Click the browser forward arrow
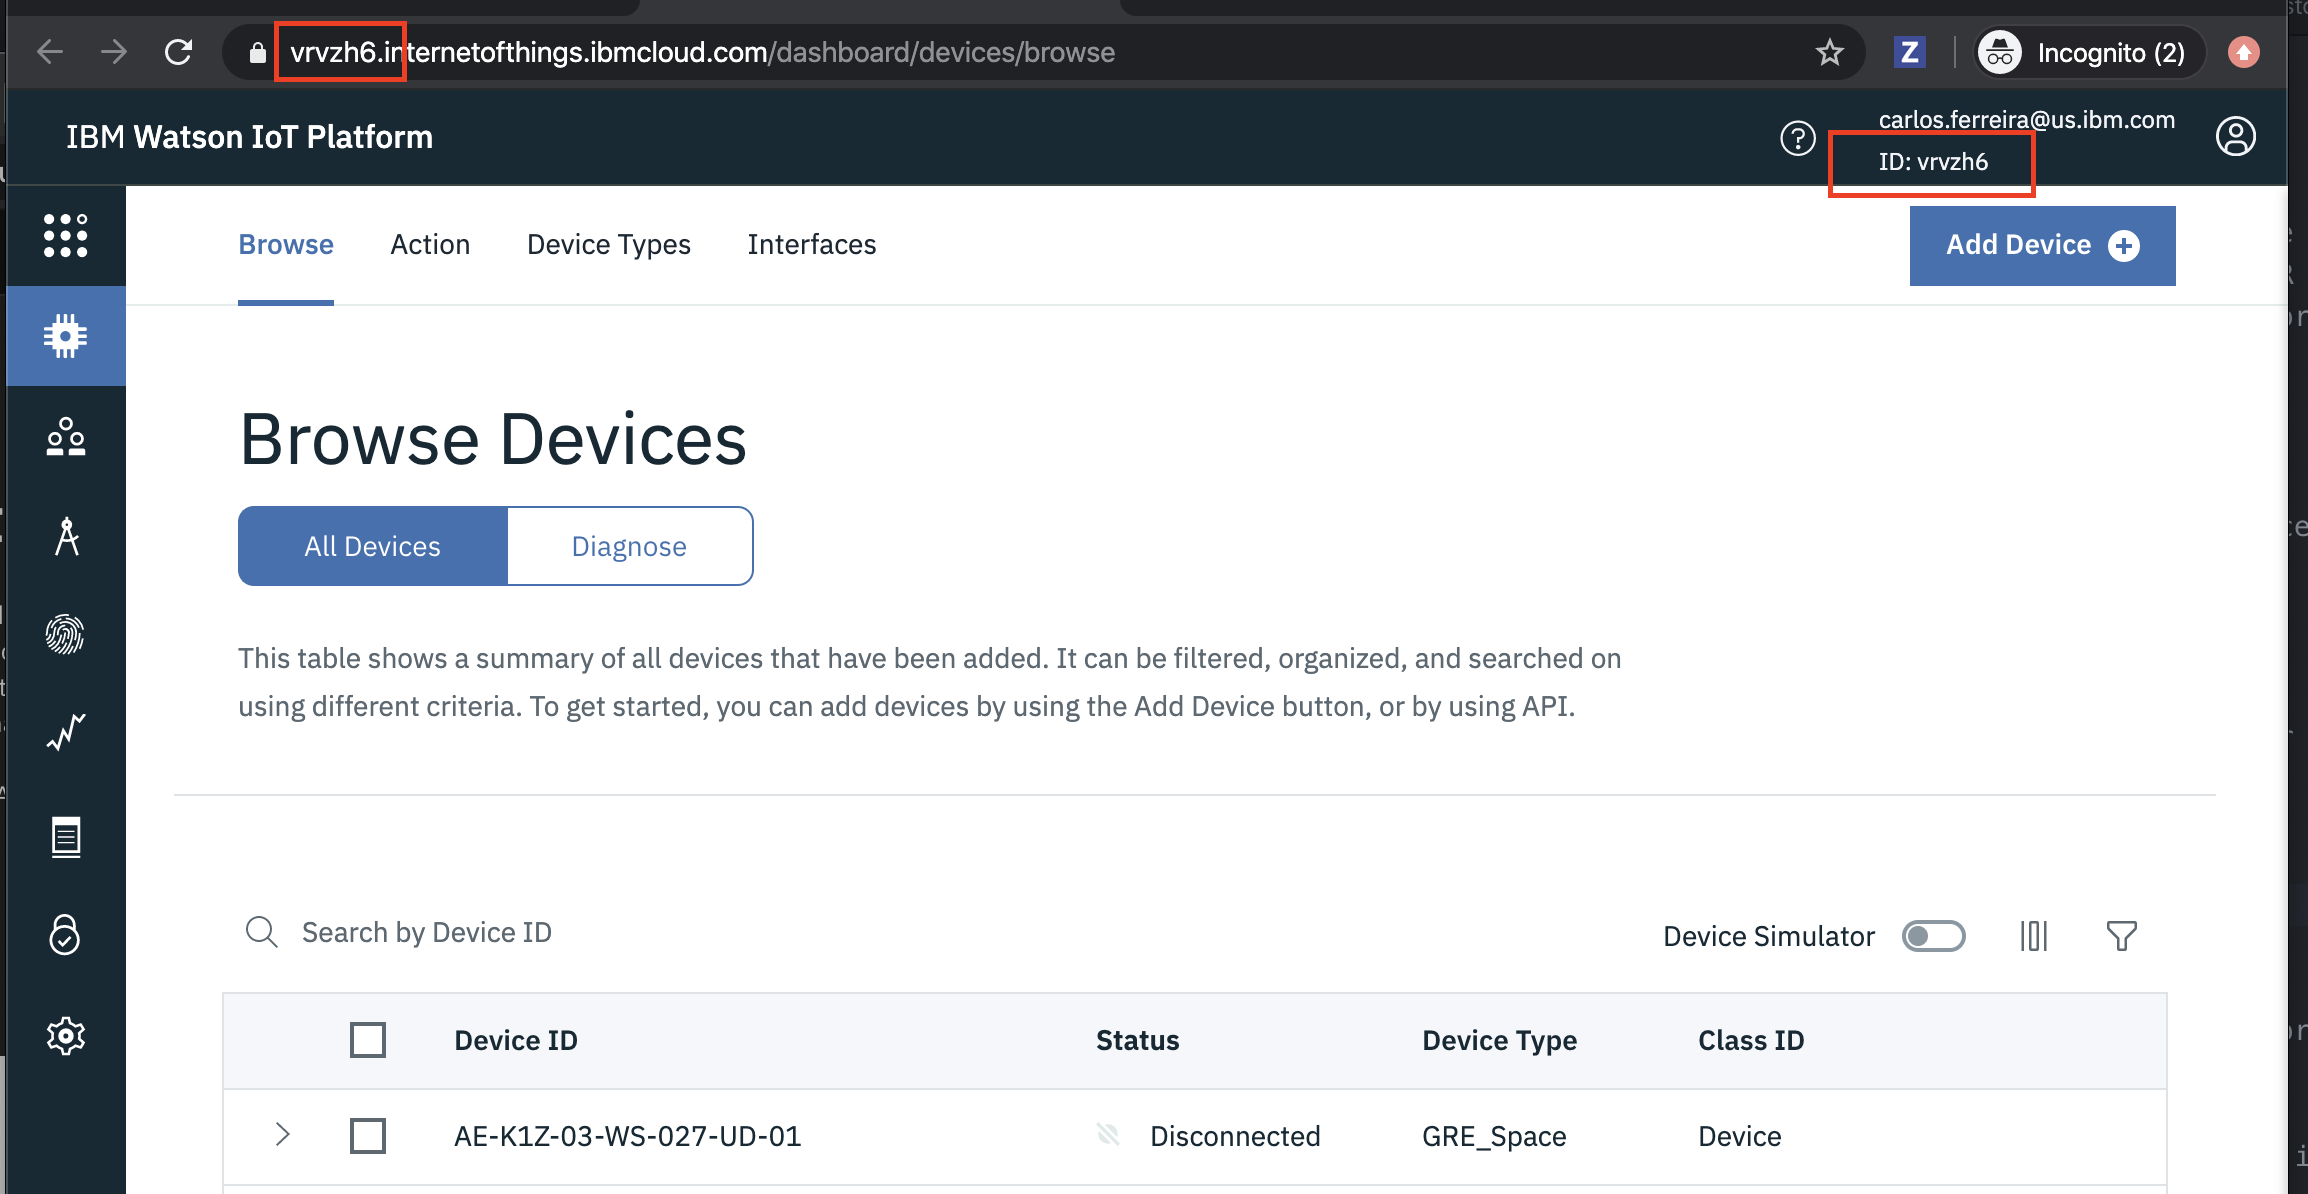Viewport: 2308px width, 1194px height. [x=114, y=52]
